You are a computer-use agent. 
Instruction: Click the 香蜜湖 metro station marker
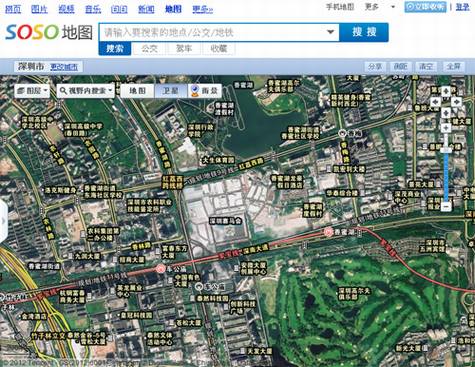[329, 232]
